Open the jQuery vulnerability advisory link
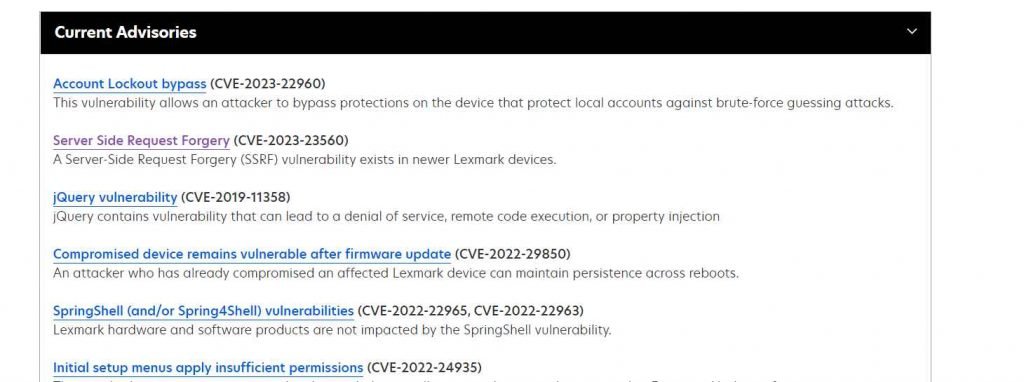 click(x=115, y=197)
